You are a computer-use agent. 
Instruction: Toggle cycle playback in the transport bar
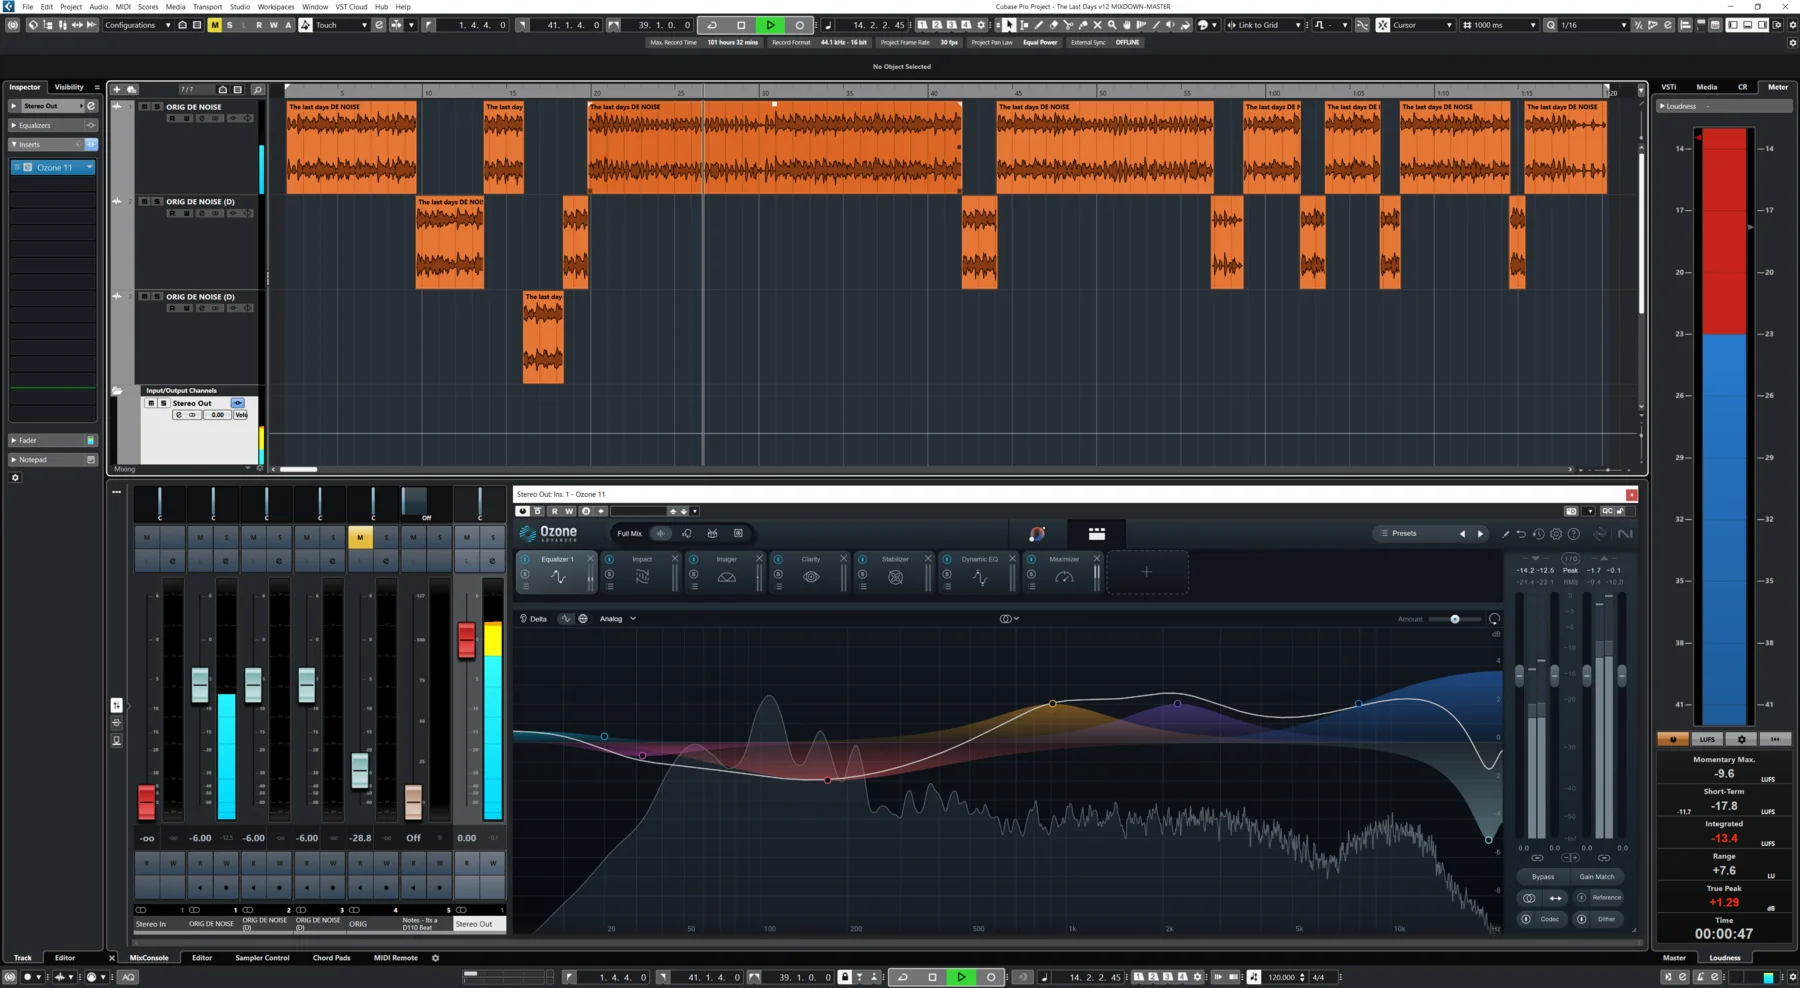click(x=713, y=25)
